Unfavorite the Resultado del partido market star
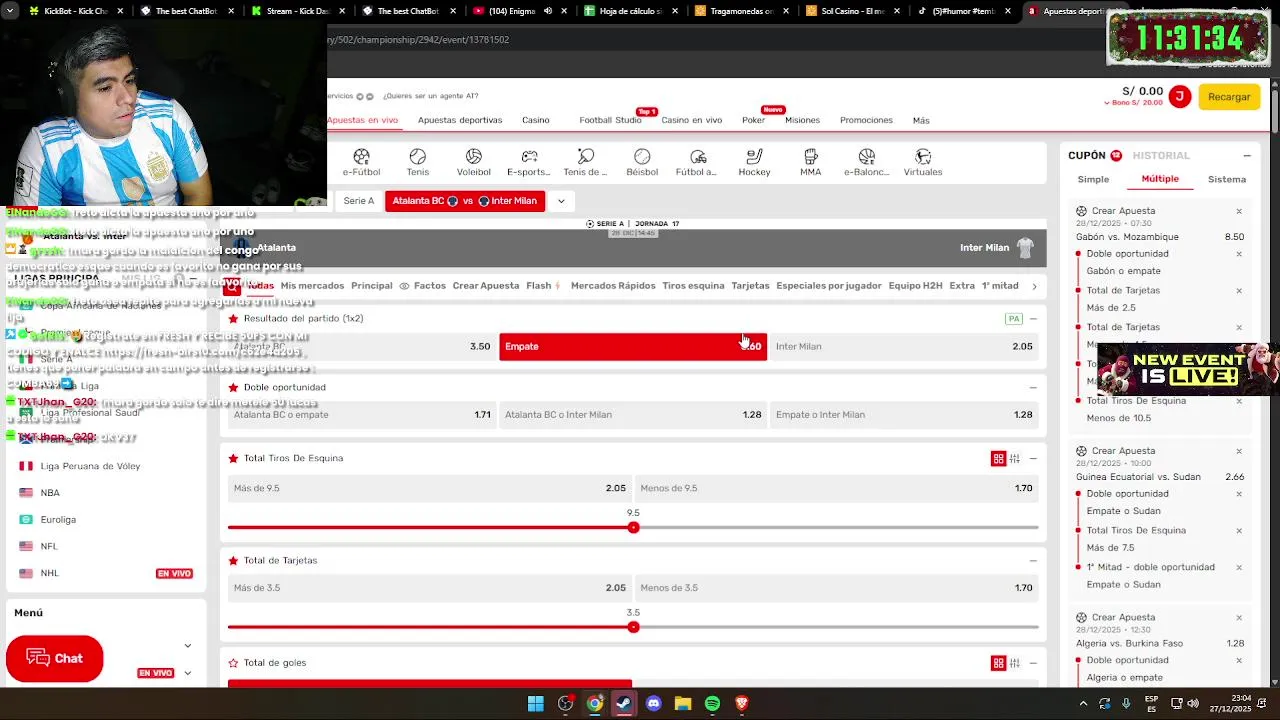The image size is (1280, 720). point(233,319)
